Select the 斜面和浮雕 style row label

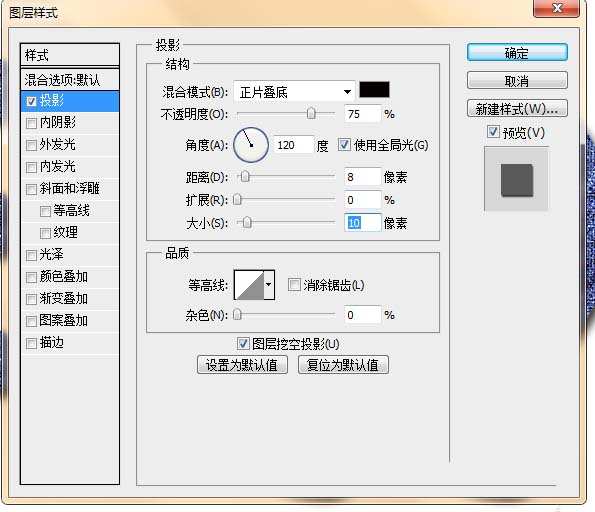point(70,188)
